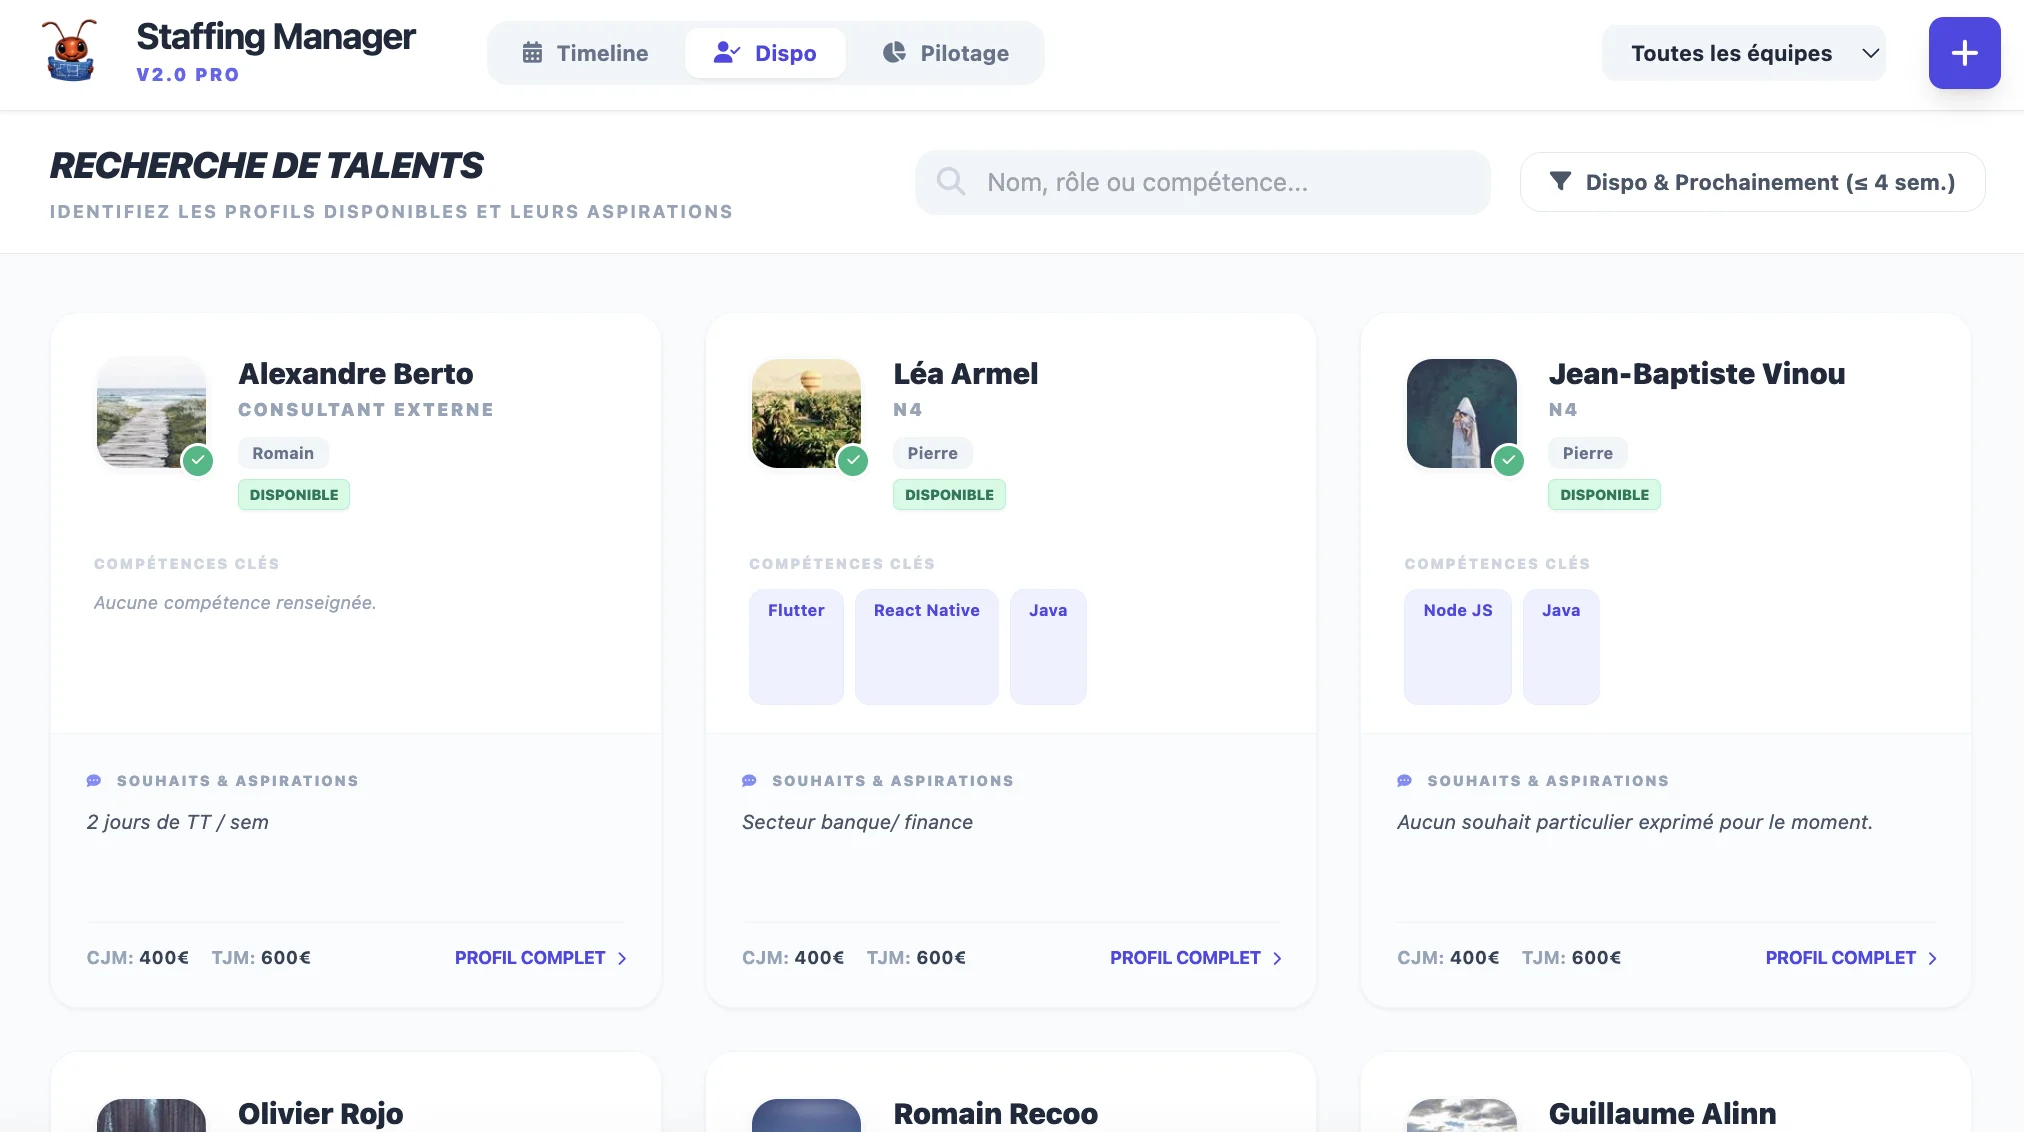Viewport: 2024px width, 1132px height.
Task: Click the ant logo icon
Action: [x=70, y=51]
